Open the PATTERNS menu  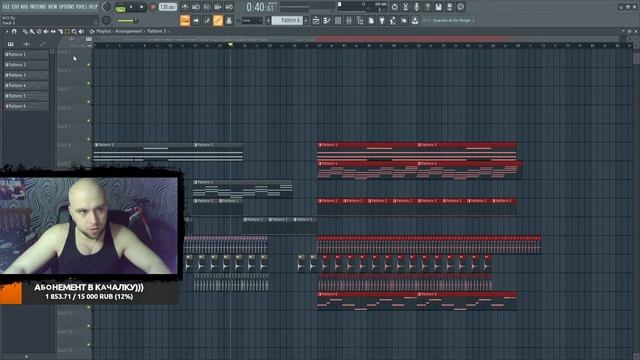pos(38,7)
